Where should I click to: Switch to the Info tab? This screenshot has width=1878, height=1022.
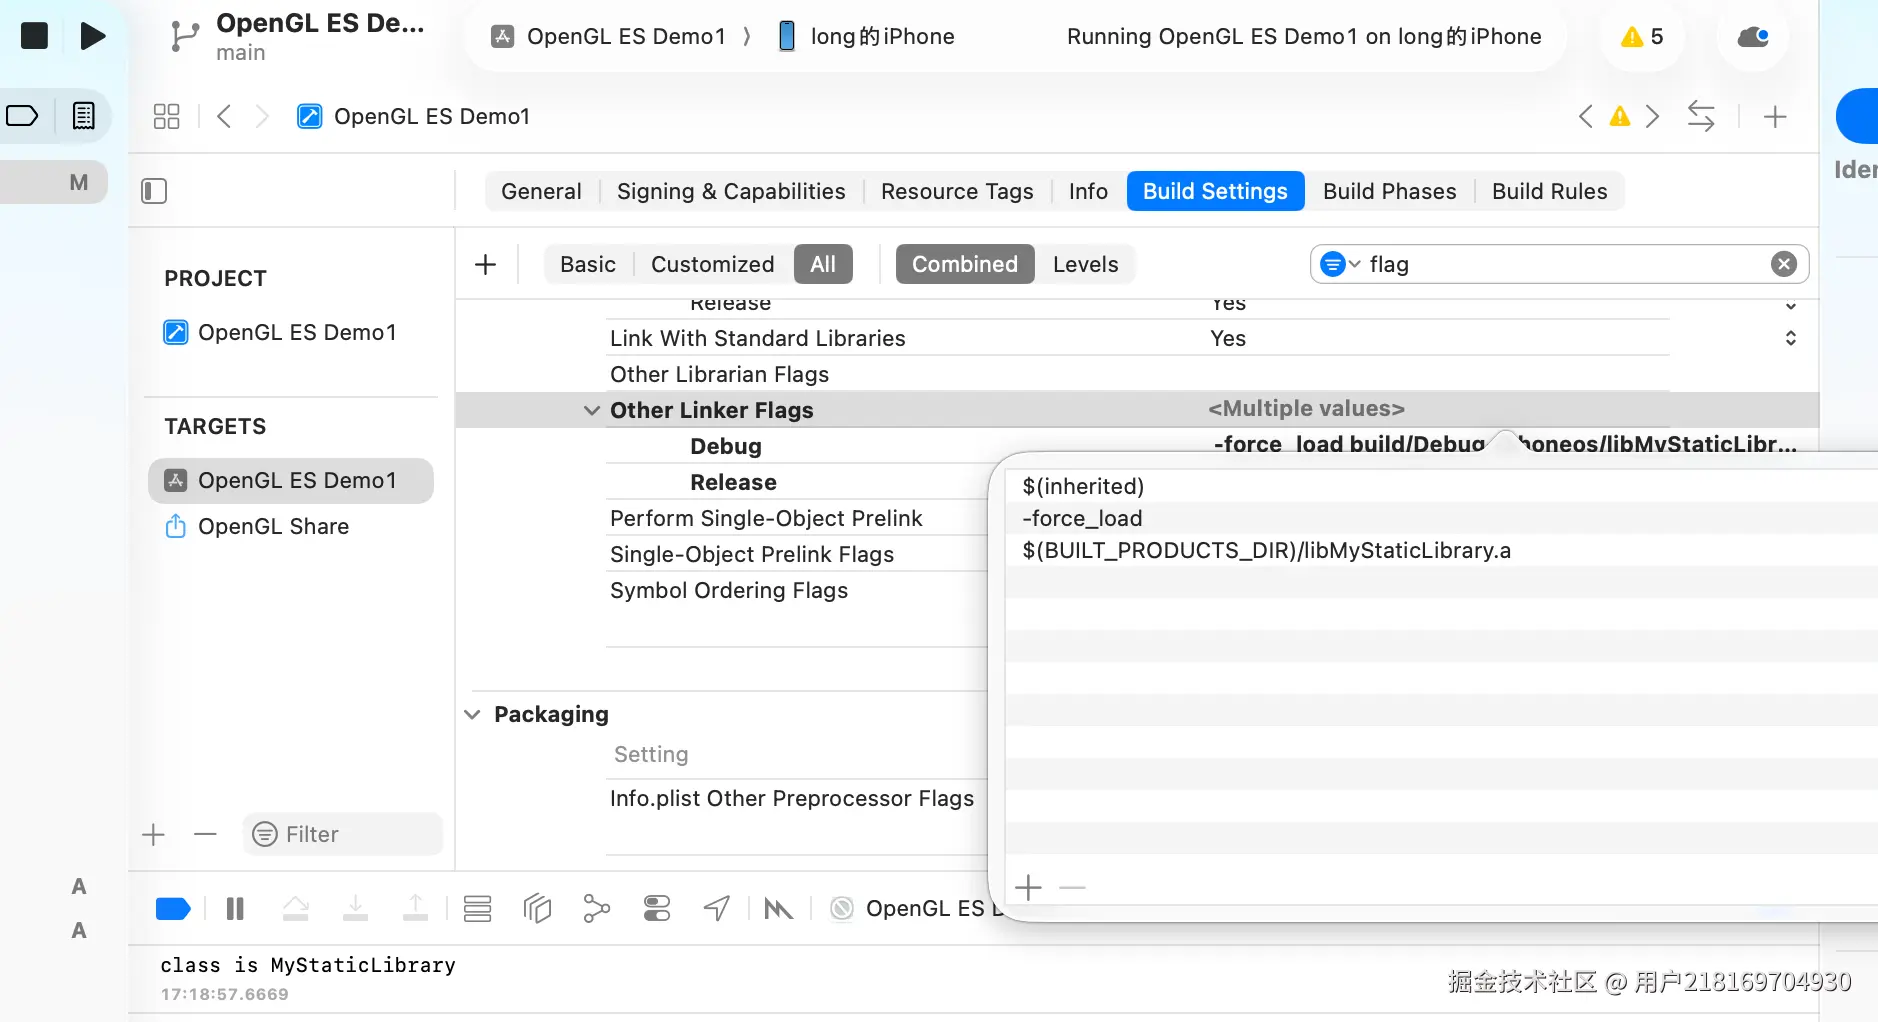point(1088,191)
